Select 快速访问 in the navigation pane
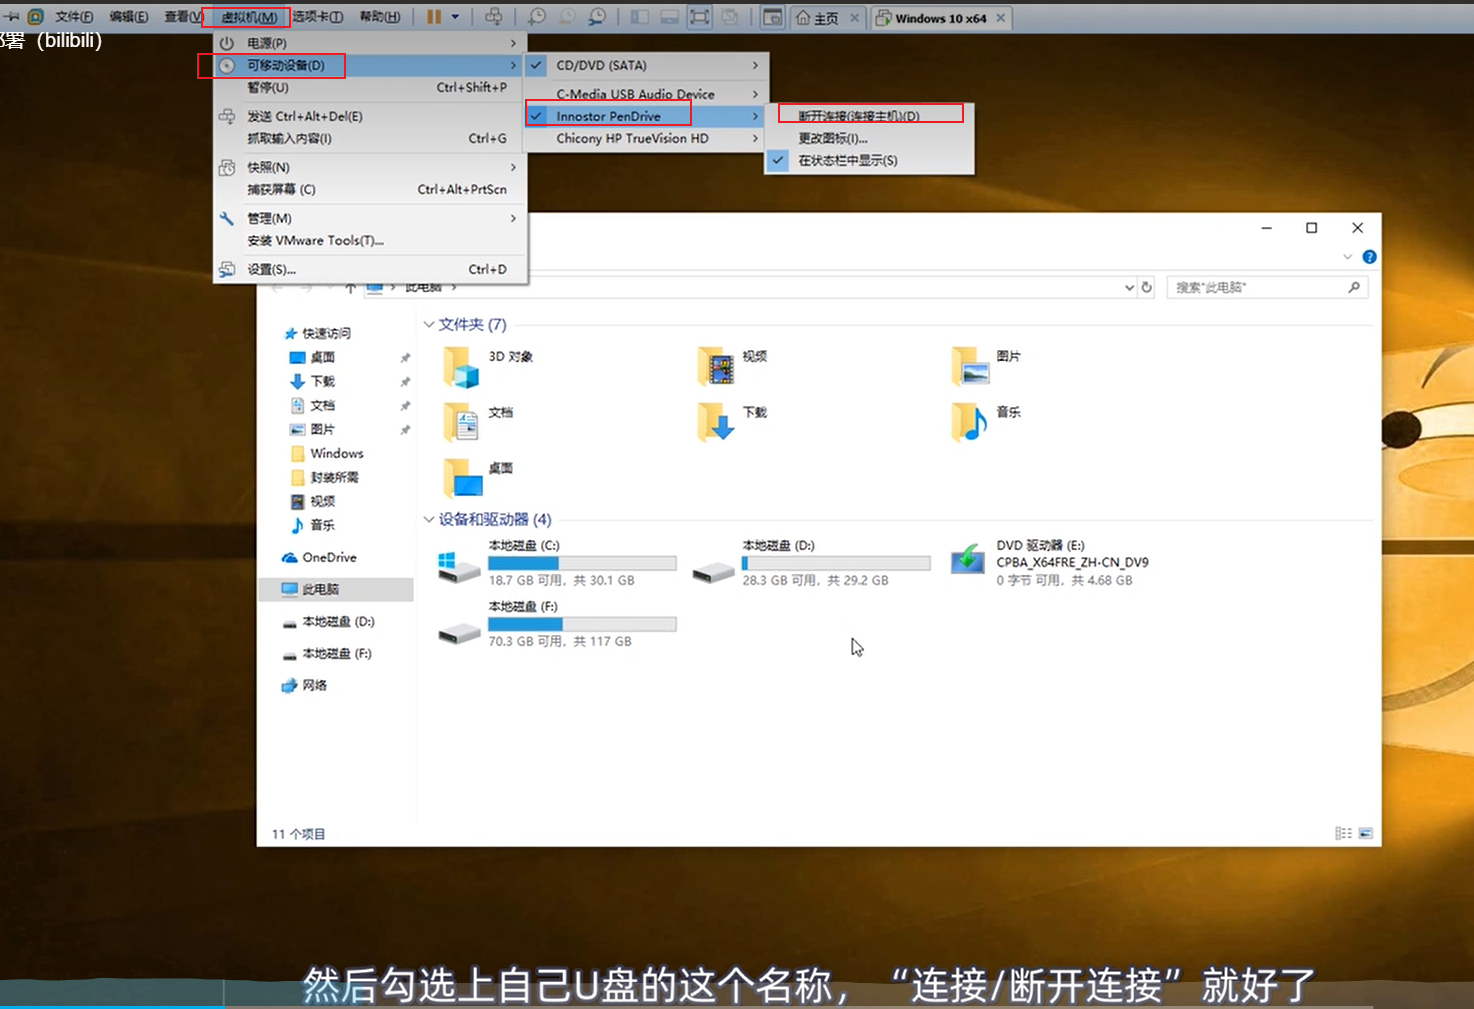1474x1009 pixels. tap(326, 333)
